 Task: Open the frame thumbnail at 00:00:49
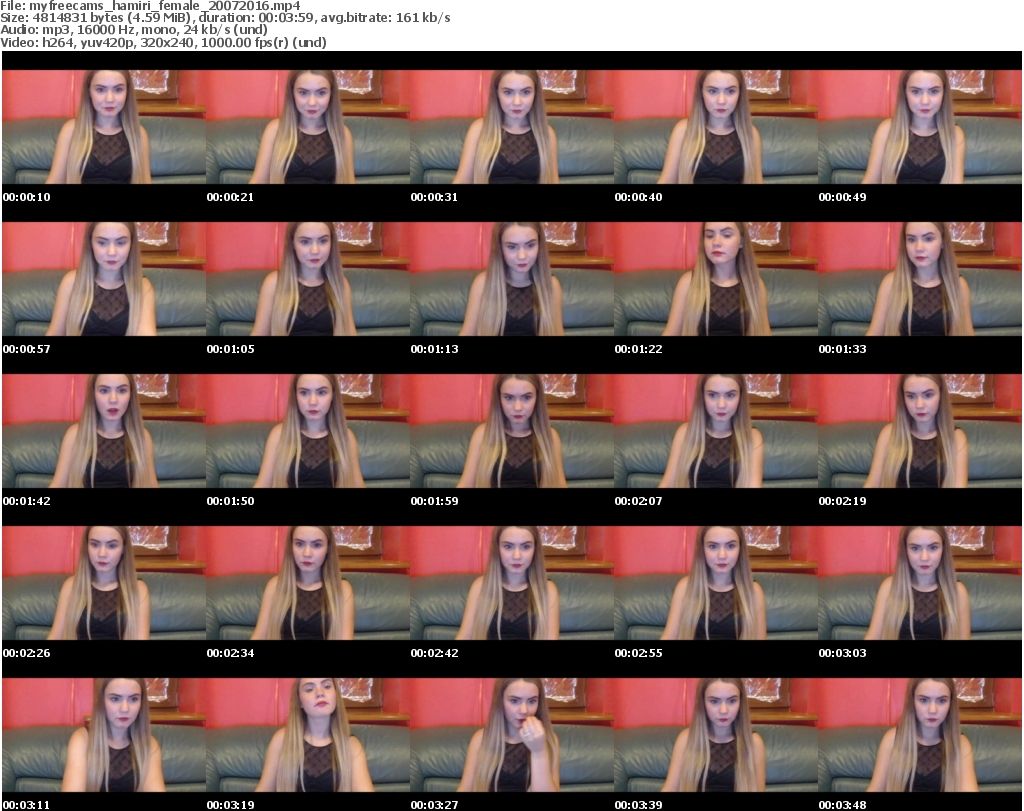(x=920, y=127)
